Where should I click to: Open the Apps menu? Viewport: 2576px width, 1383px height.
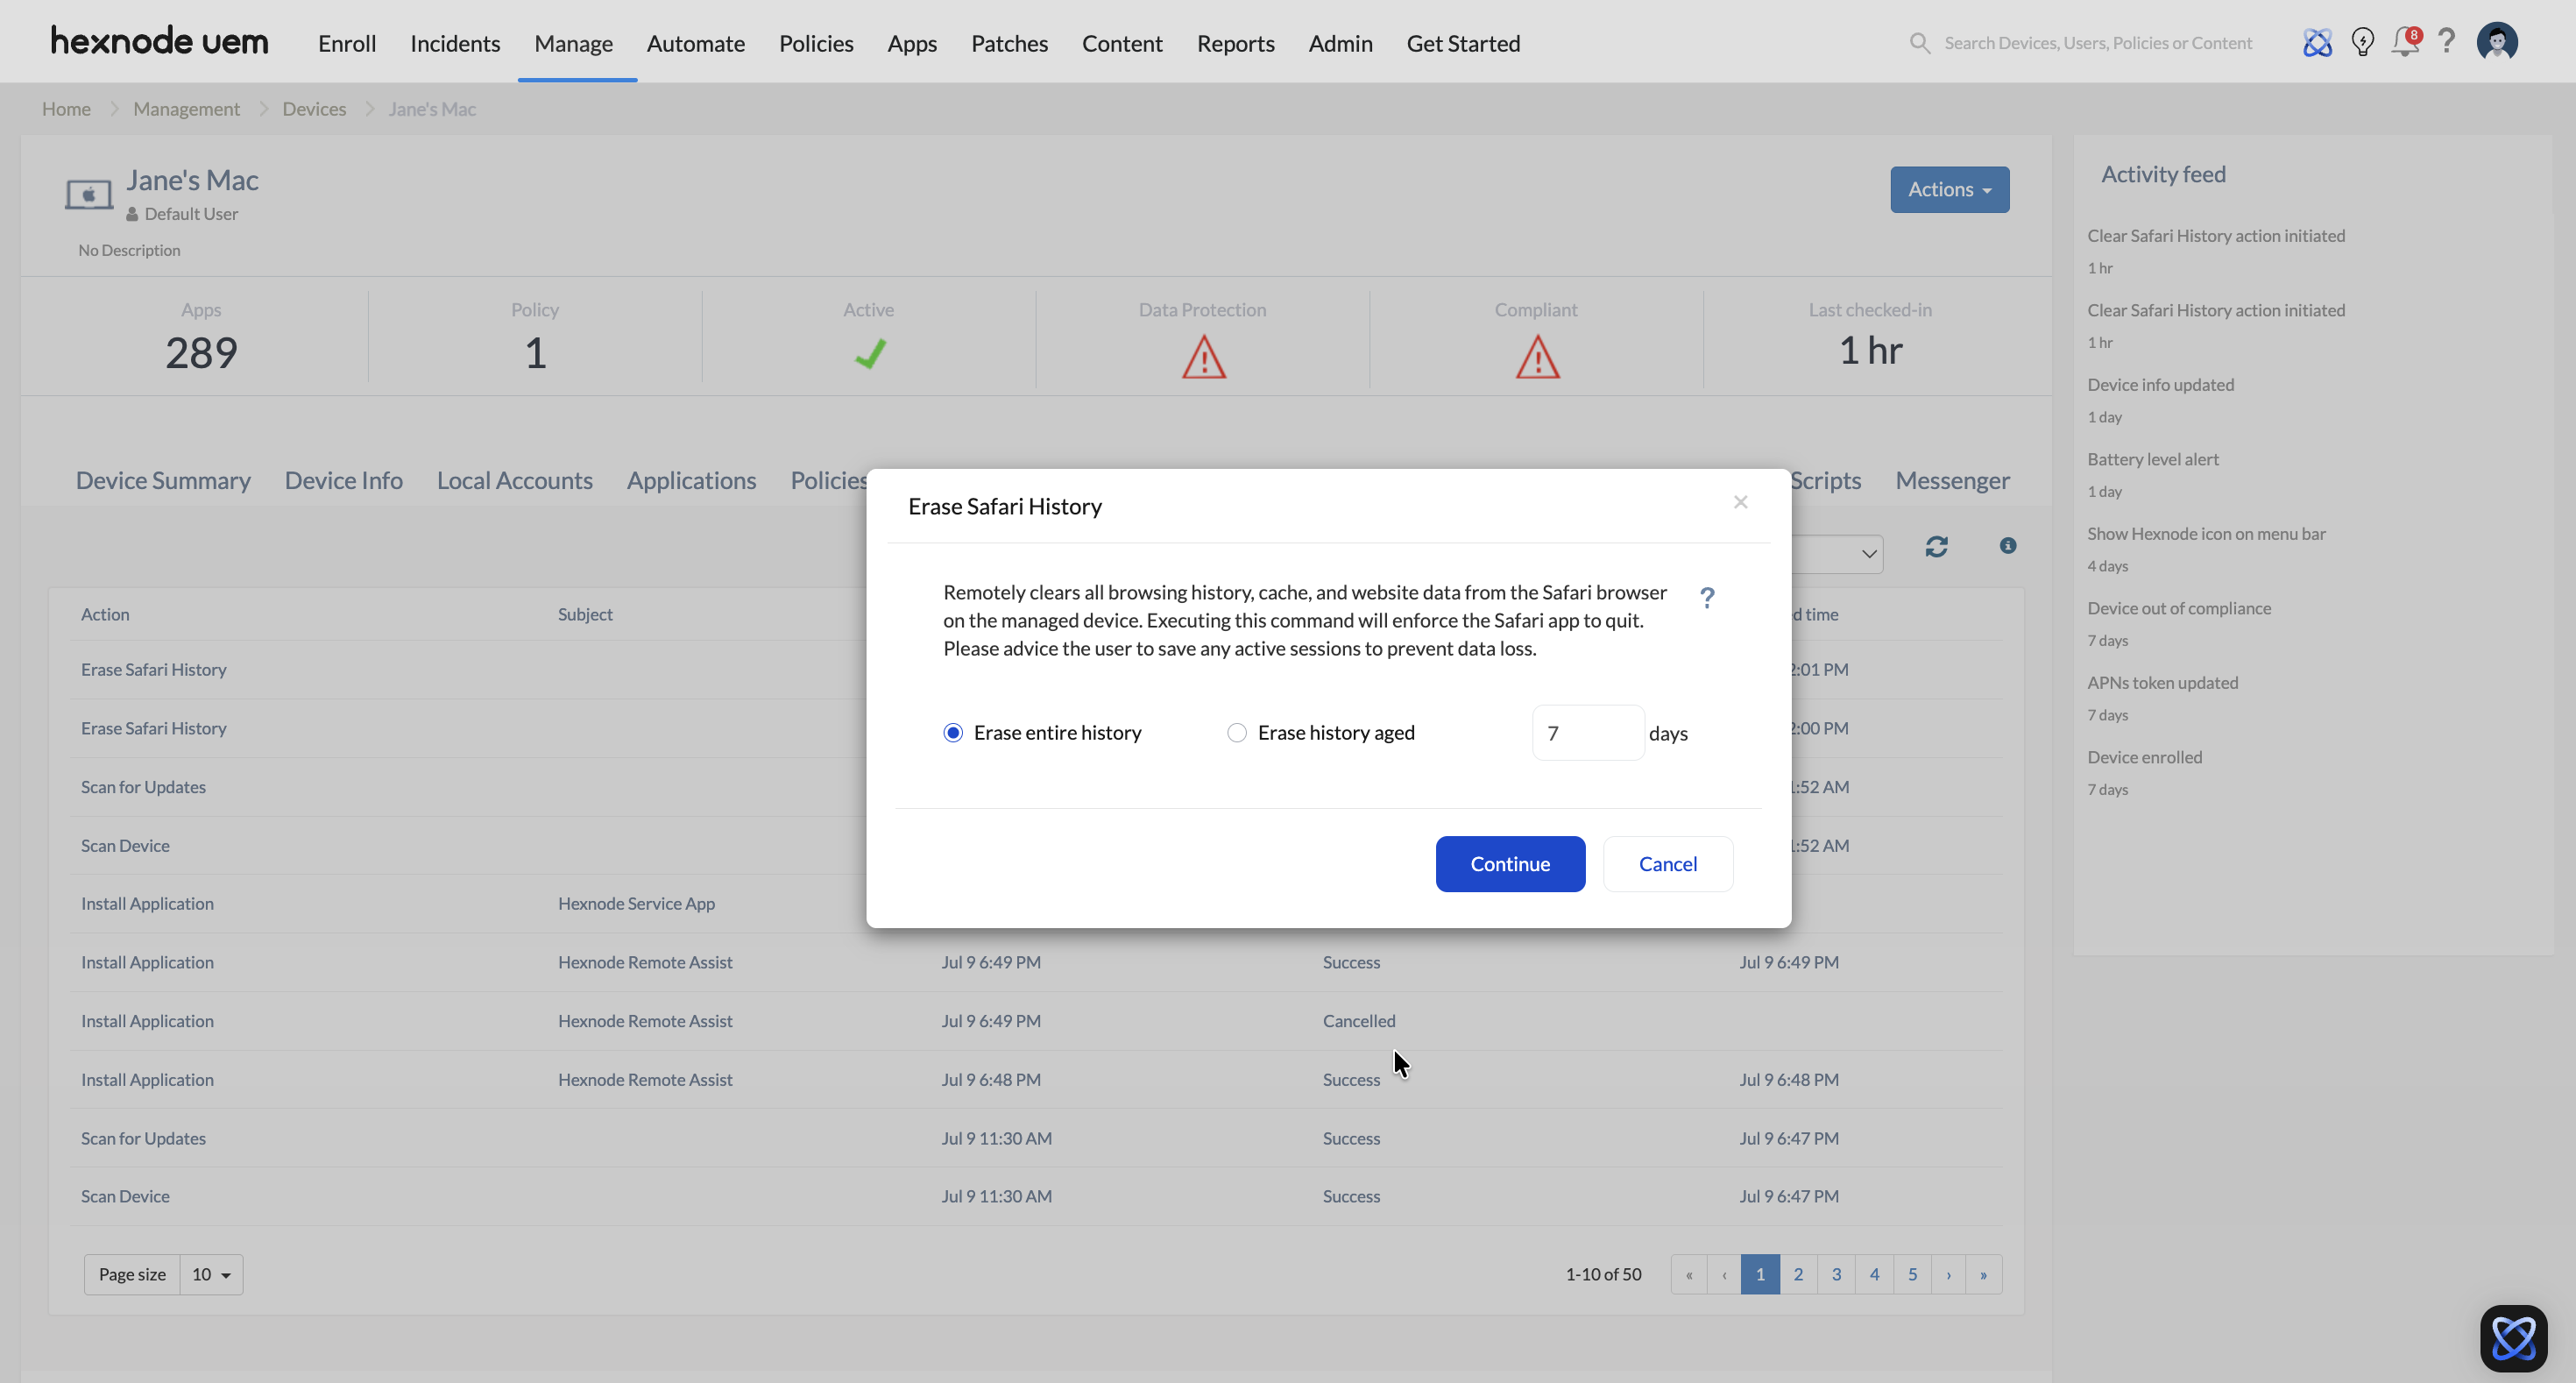tap(912, 43)
